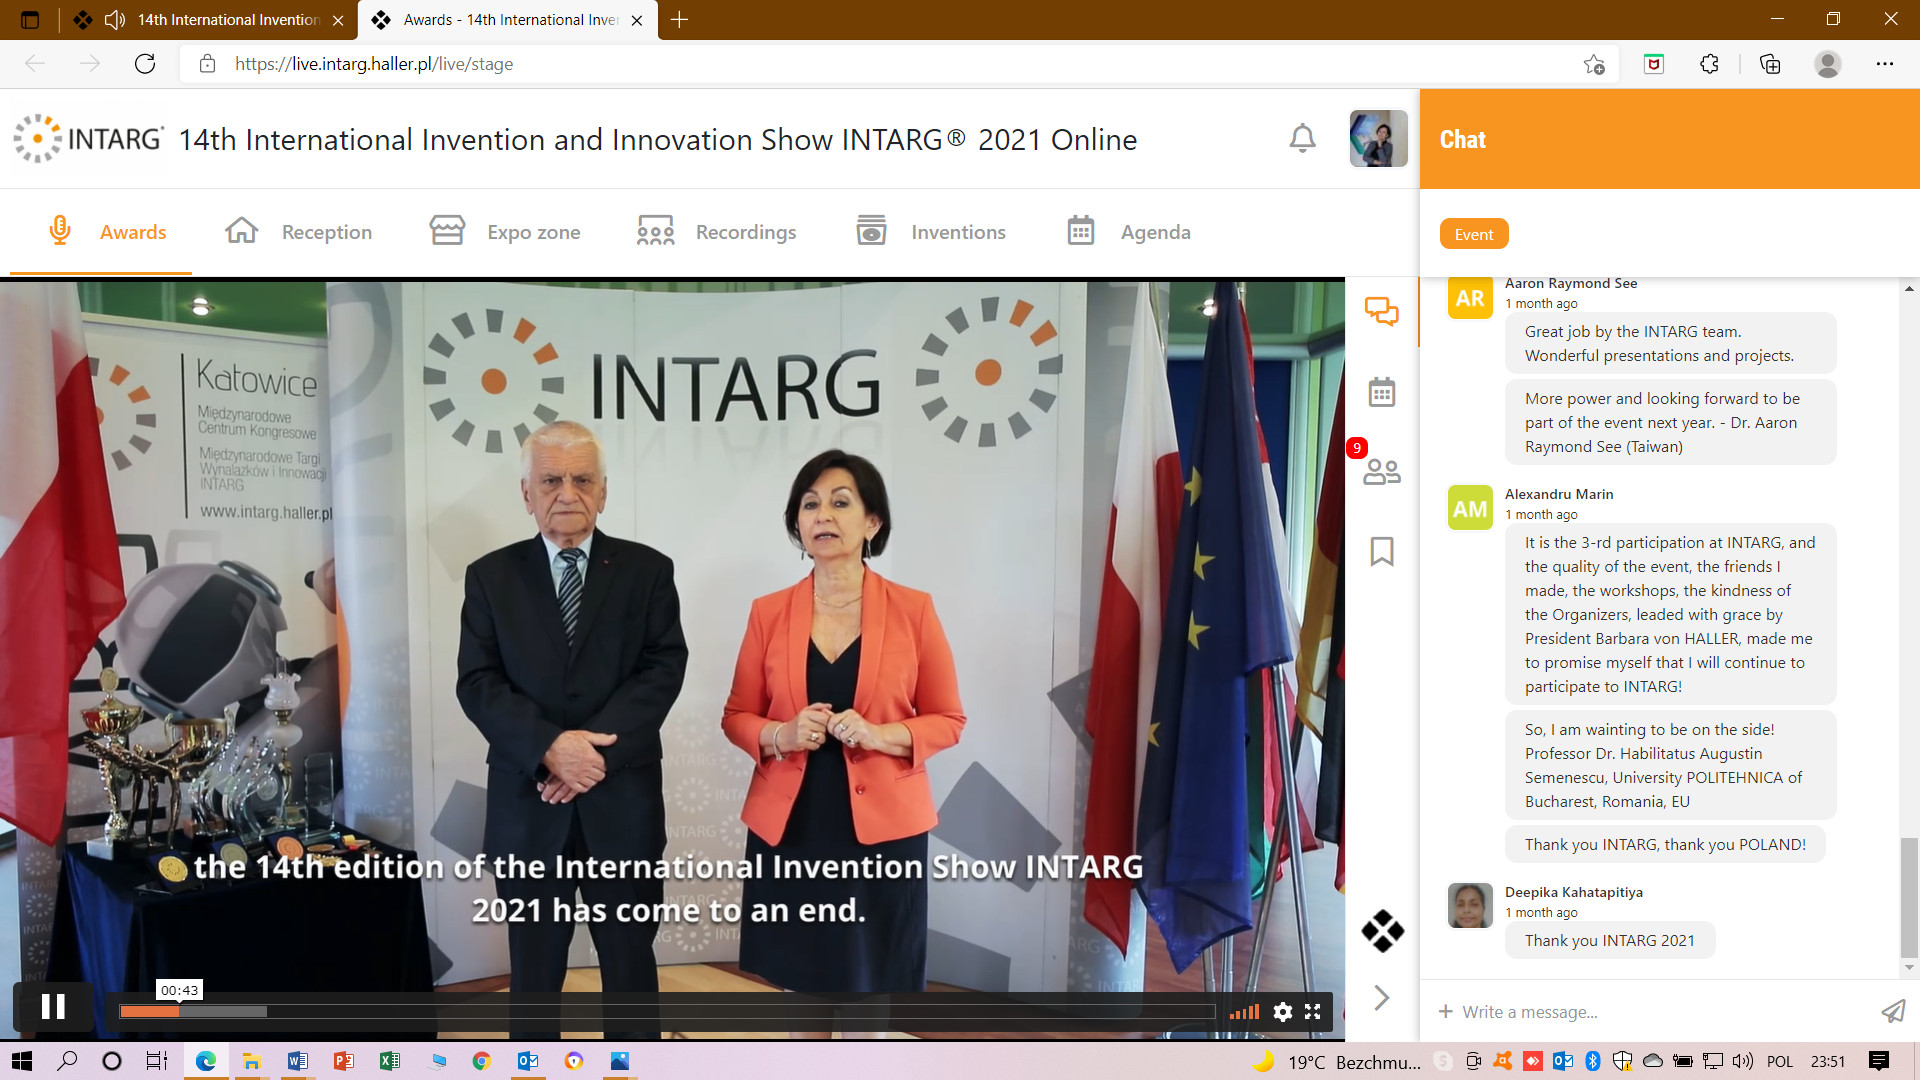
Task: Add page to favorites star
Action: 1594,64
